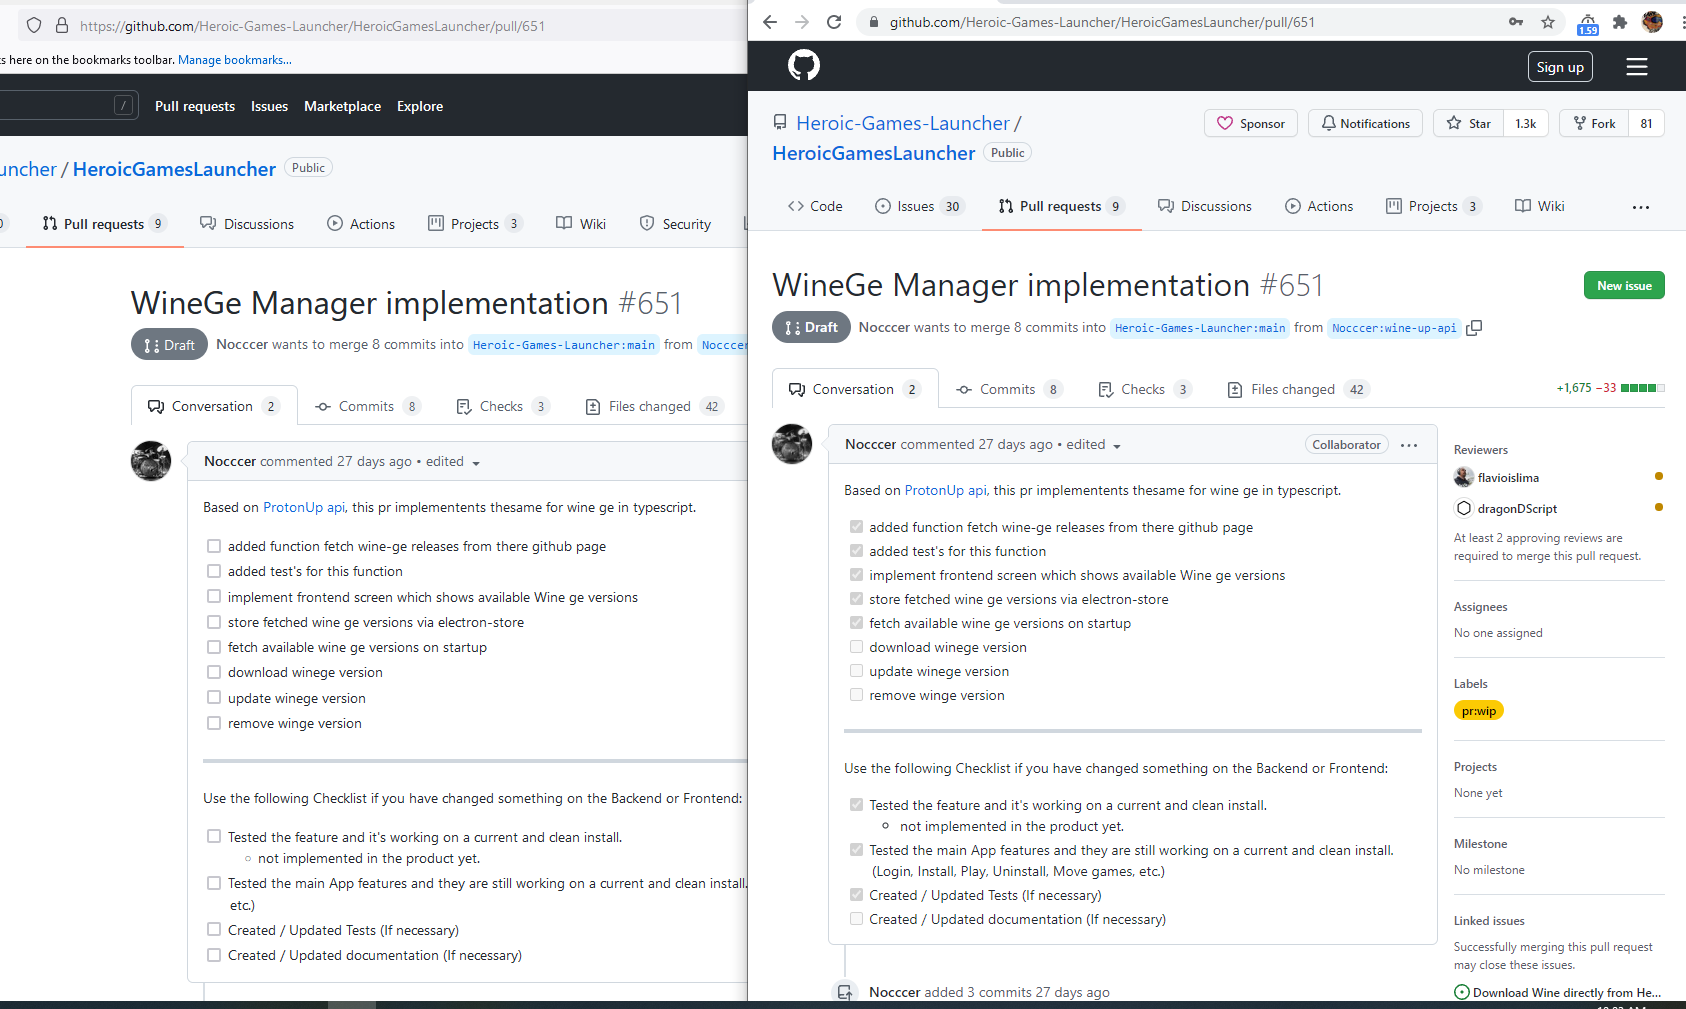Open the repository navigation overflow menu
Image resolution: width=1686 pixels, height=1009 pixels.
pyautogui.click(x=1641, y=206)
